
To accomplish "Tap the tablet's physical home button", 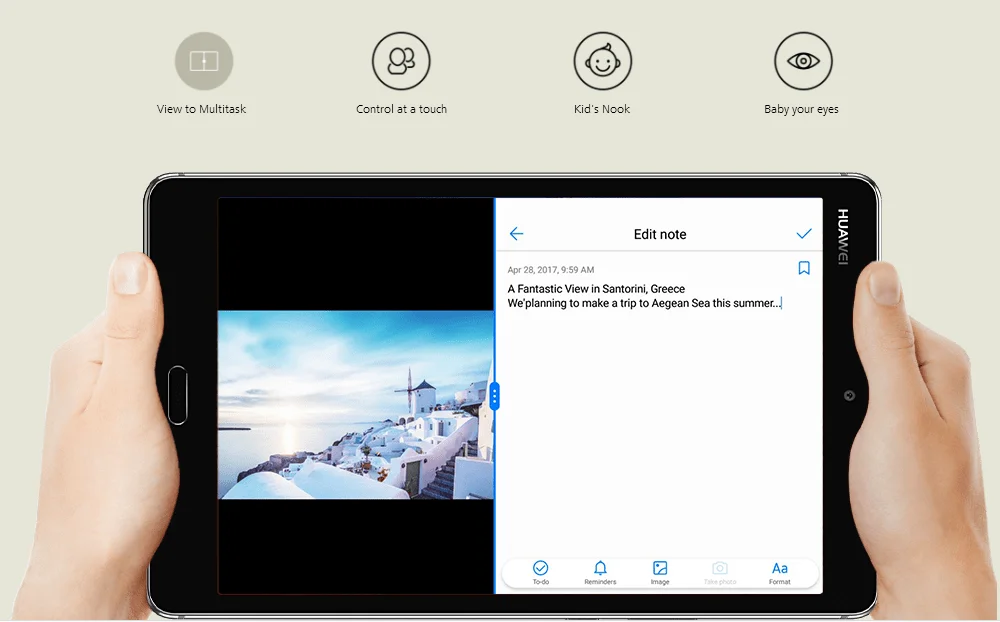I will click(x=178, y=395).
